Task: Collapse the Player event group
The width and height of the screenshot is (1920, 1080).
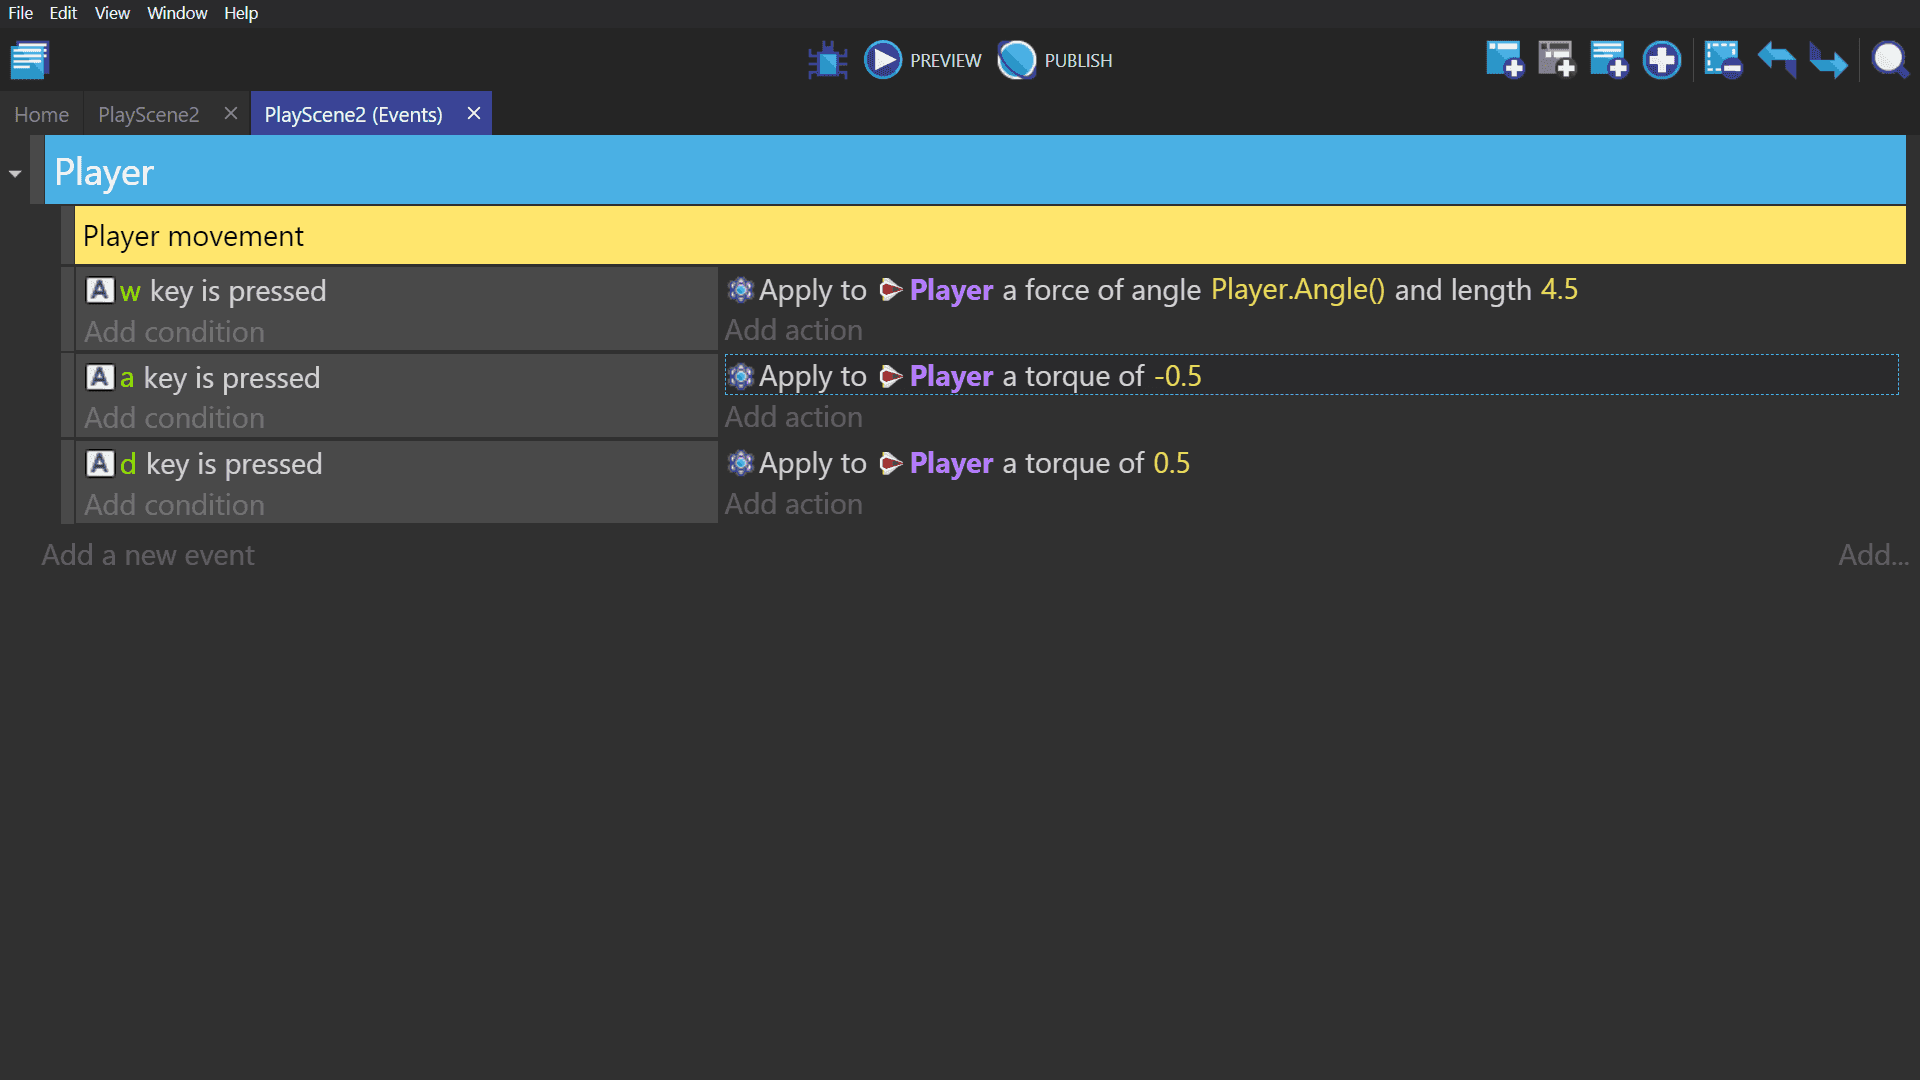Action: [x=15, y=174]
